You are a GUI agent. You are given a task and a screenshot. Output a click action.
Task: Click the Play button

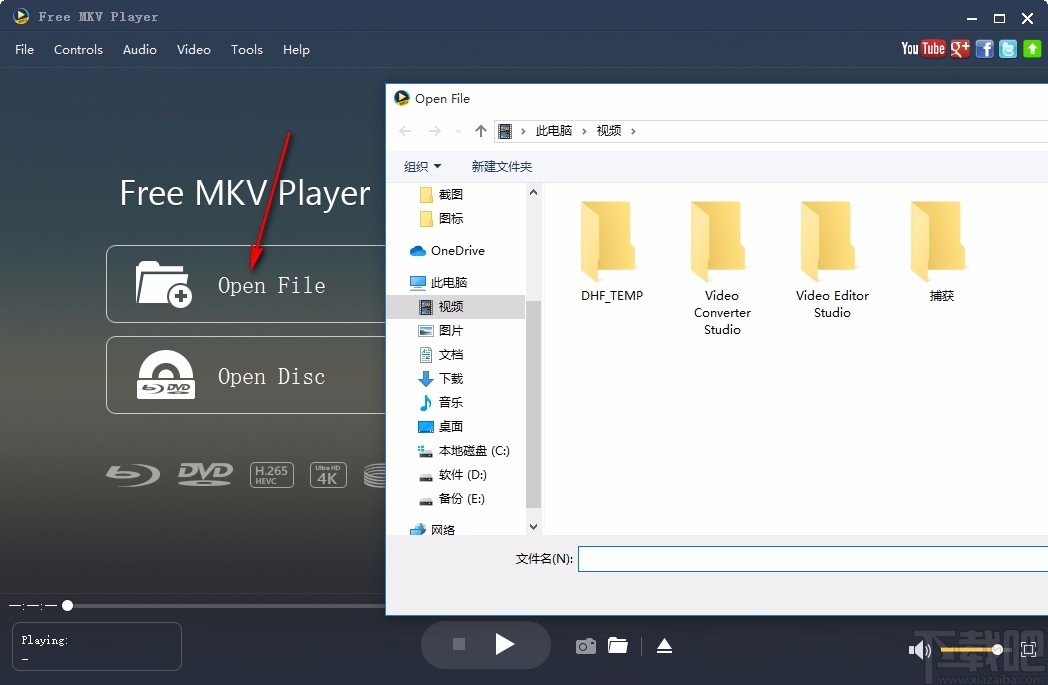(x=505, y=644)
